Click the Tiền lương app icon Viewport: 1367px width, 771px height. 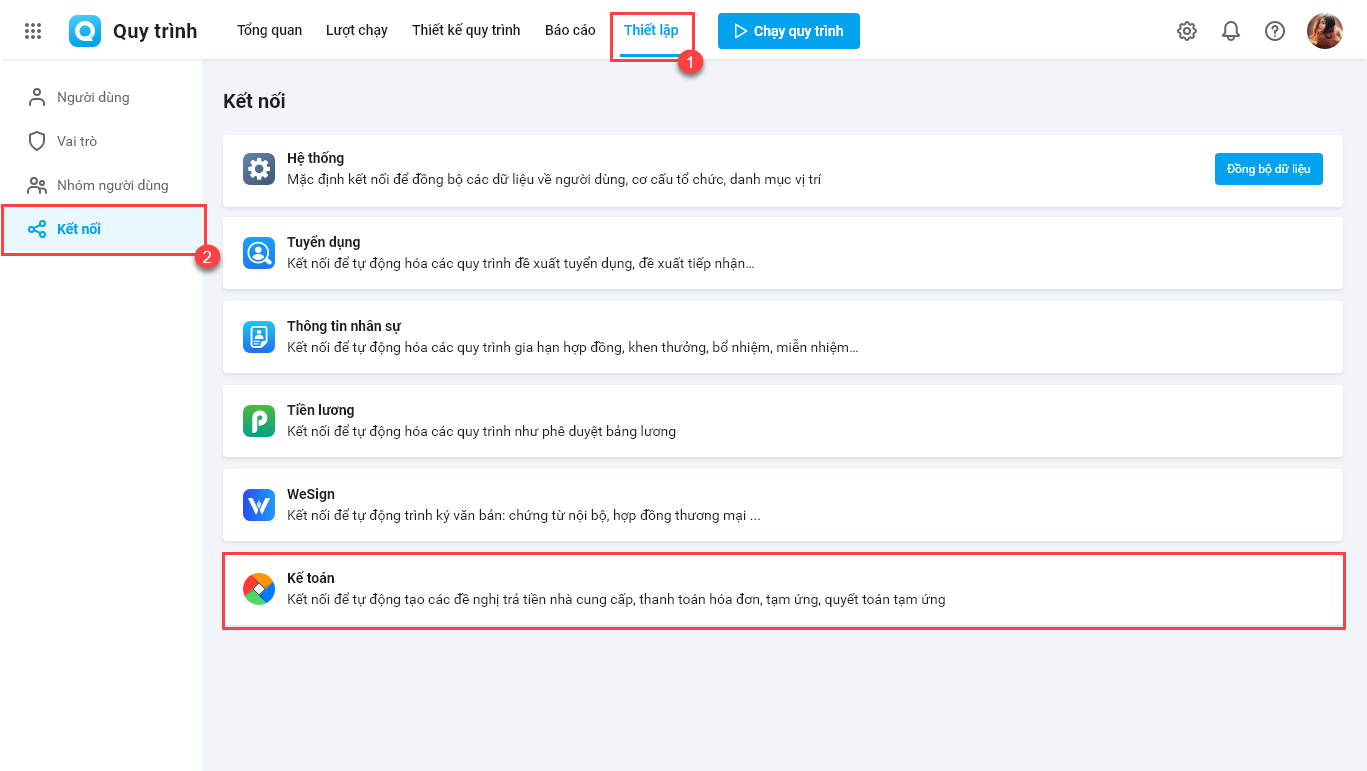pos(259,421)
